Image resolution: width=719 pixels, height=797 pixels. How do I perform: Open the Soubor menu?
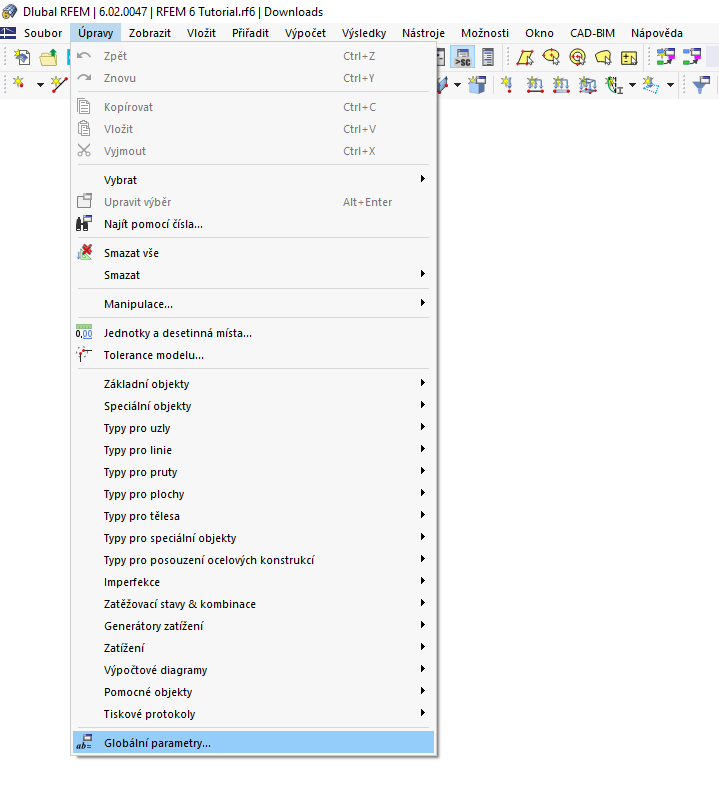pyautogui.click(x=43, y=33)
